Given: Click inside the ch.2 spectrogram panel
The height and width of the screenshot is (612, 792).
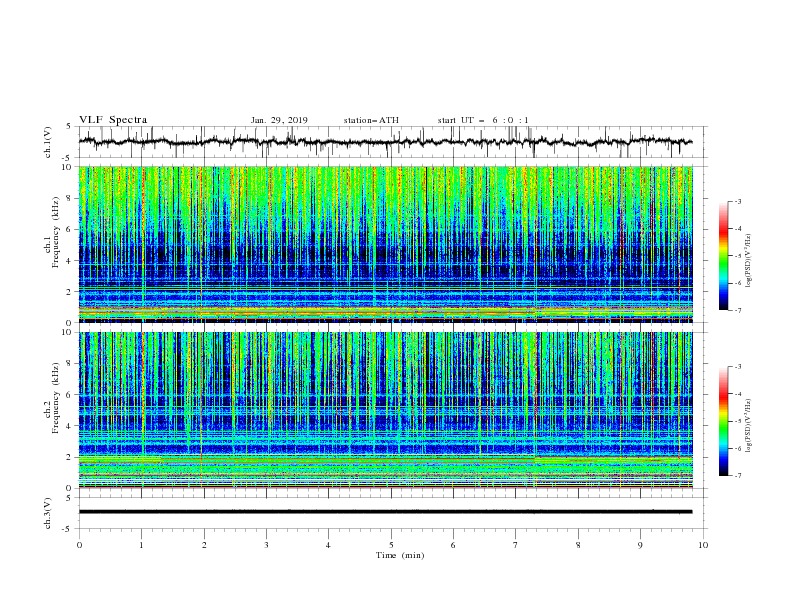Looking at the screenshot, I should tap(386, 410).
